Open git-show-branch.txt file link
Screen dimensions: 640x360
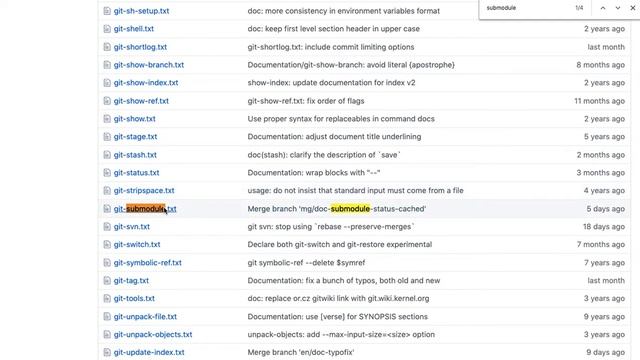[x=149, y=65]
